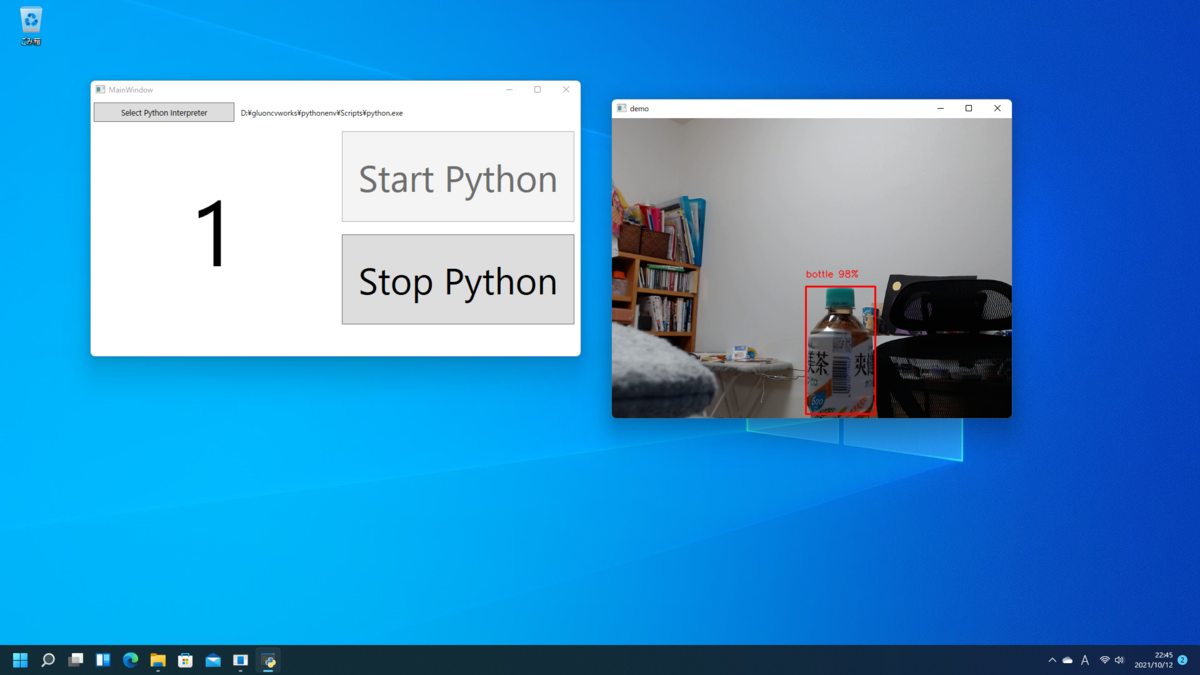
Task: Close the MainWindow window
Action: [566, 90]
